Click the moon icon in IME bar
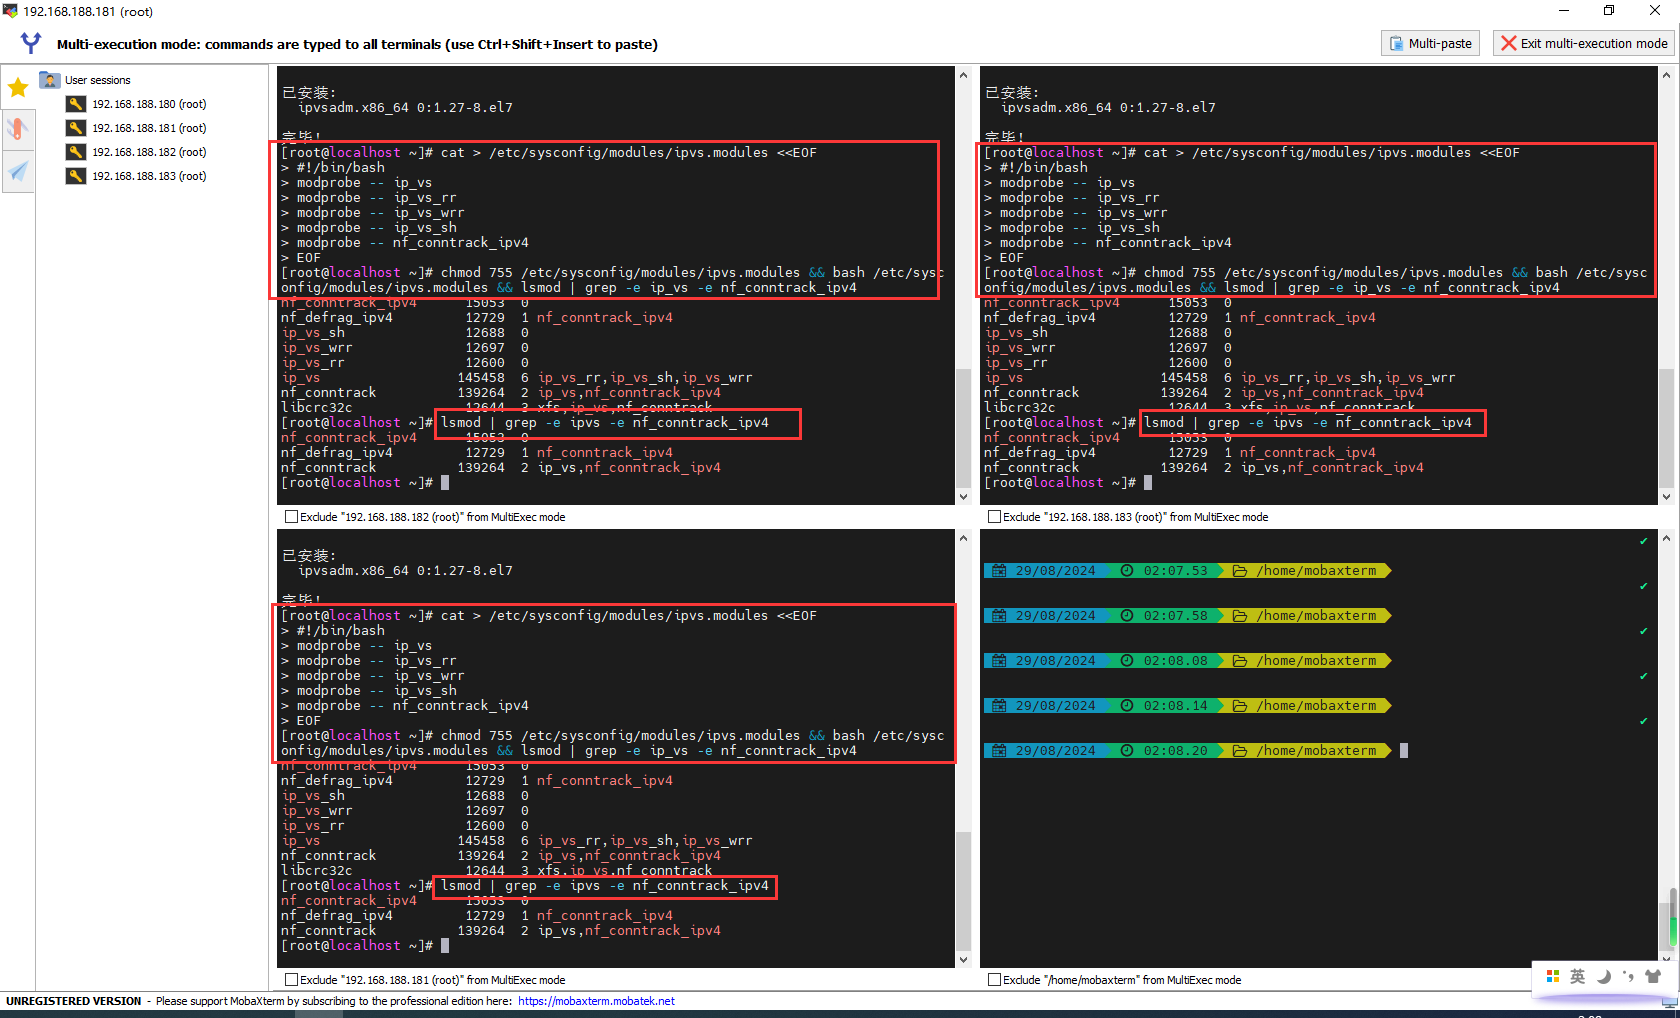The width and height of the screenshot is (1680, 1018). (1604, 976)
